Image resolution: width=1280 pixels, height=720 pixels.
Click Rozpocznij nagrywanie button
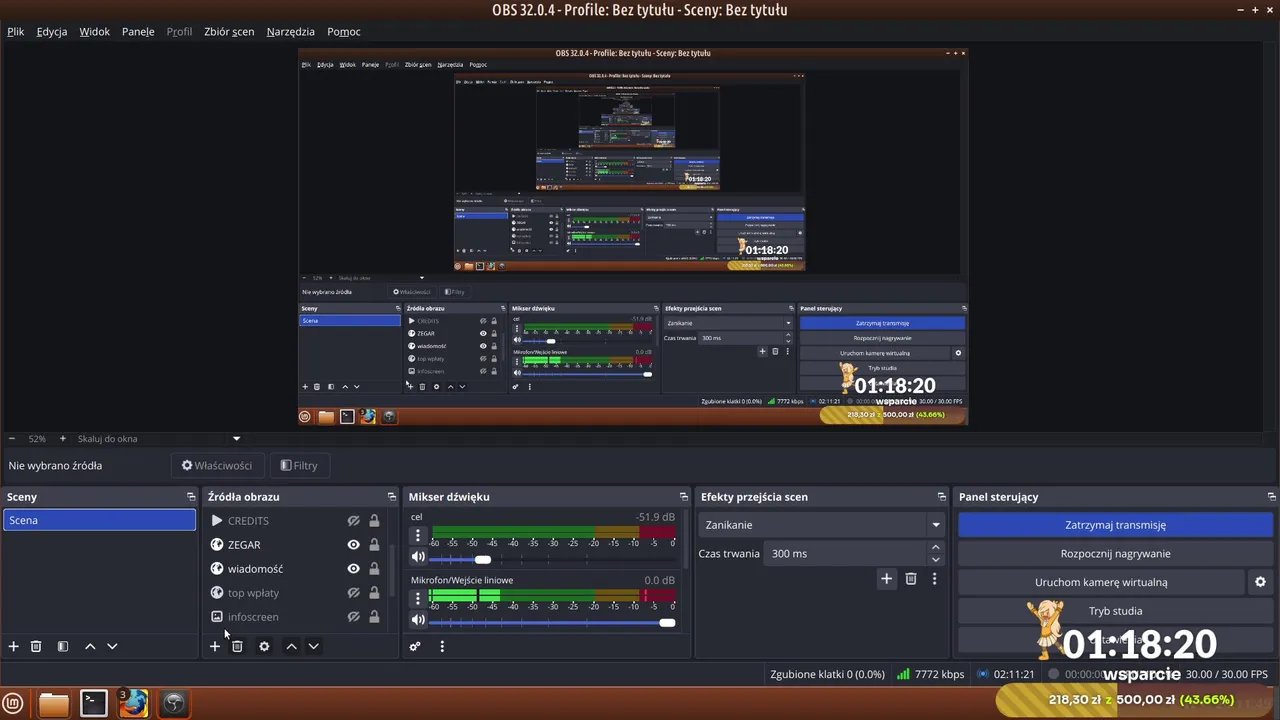pyautogui.click(x=1115, y=554)
